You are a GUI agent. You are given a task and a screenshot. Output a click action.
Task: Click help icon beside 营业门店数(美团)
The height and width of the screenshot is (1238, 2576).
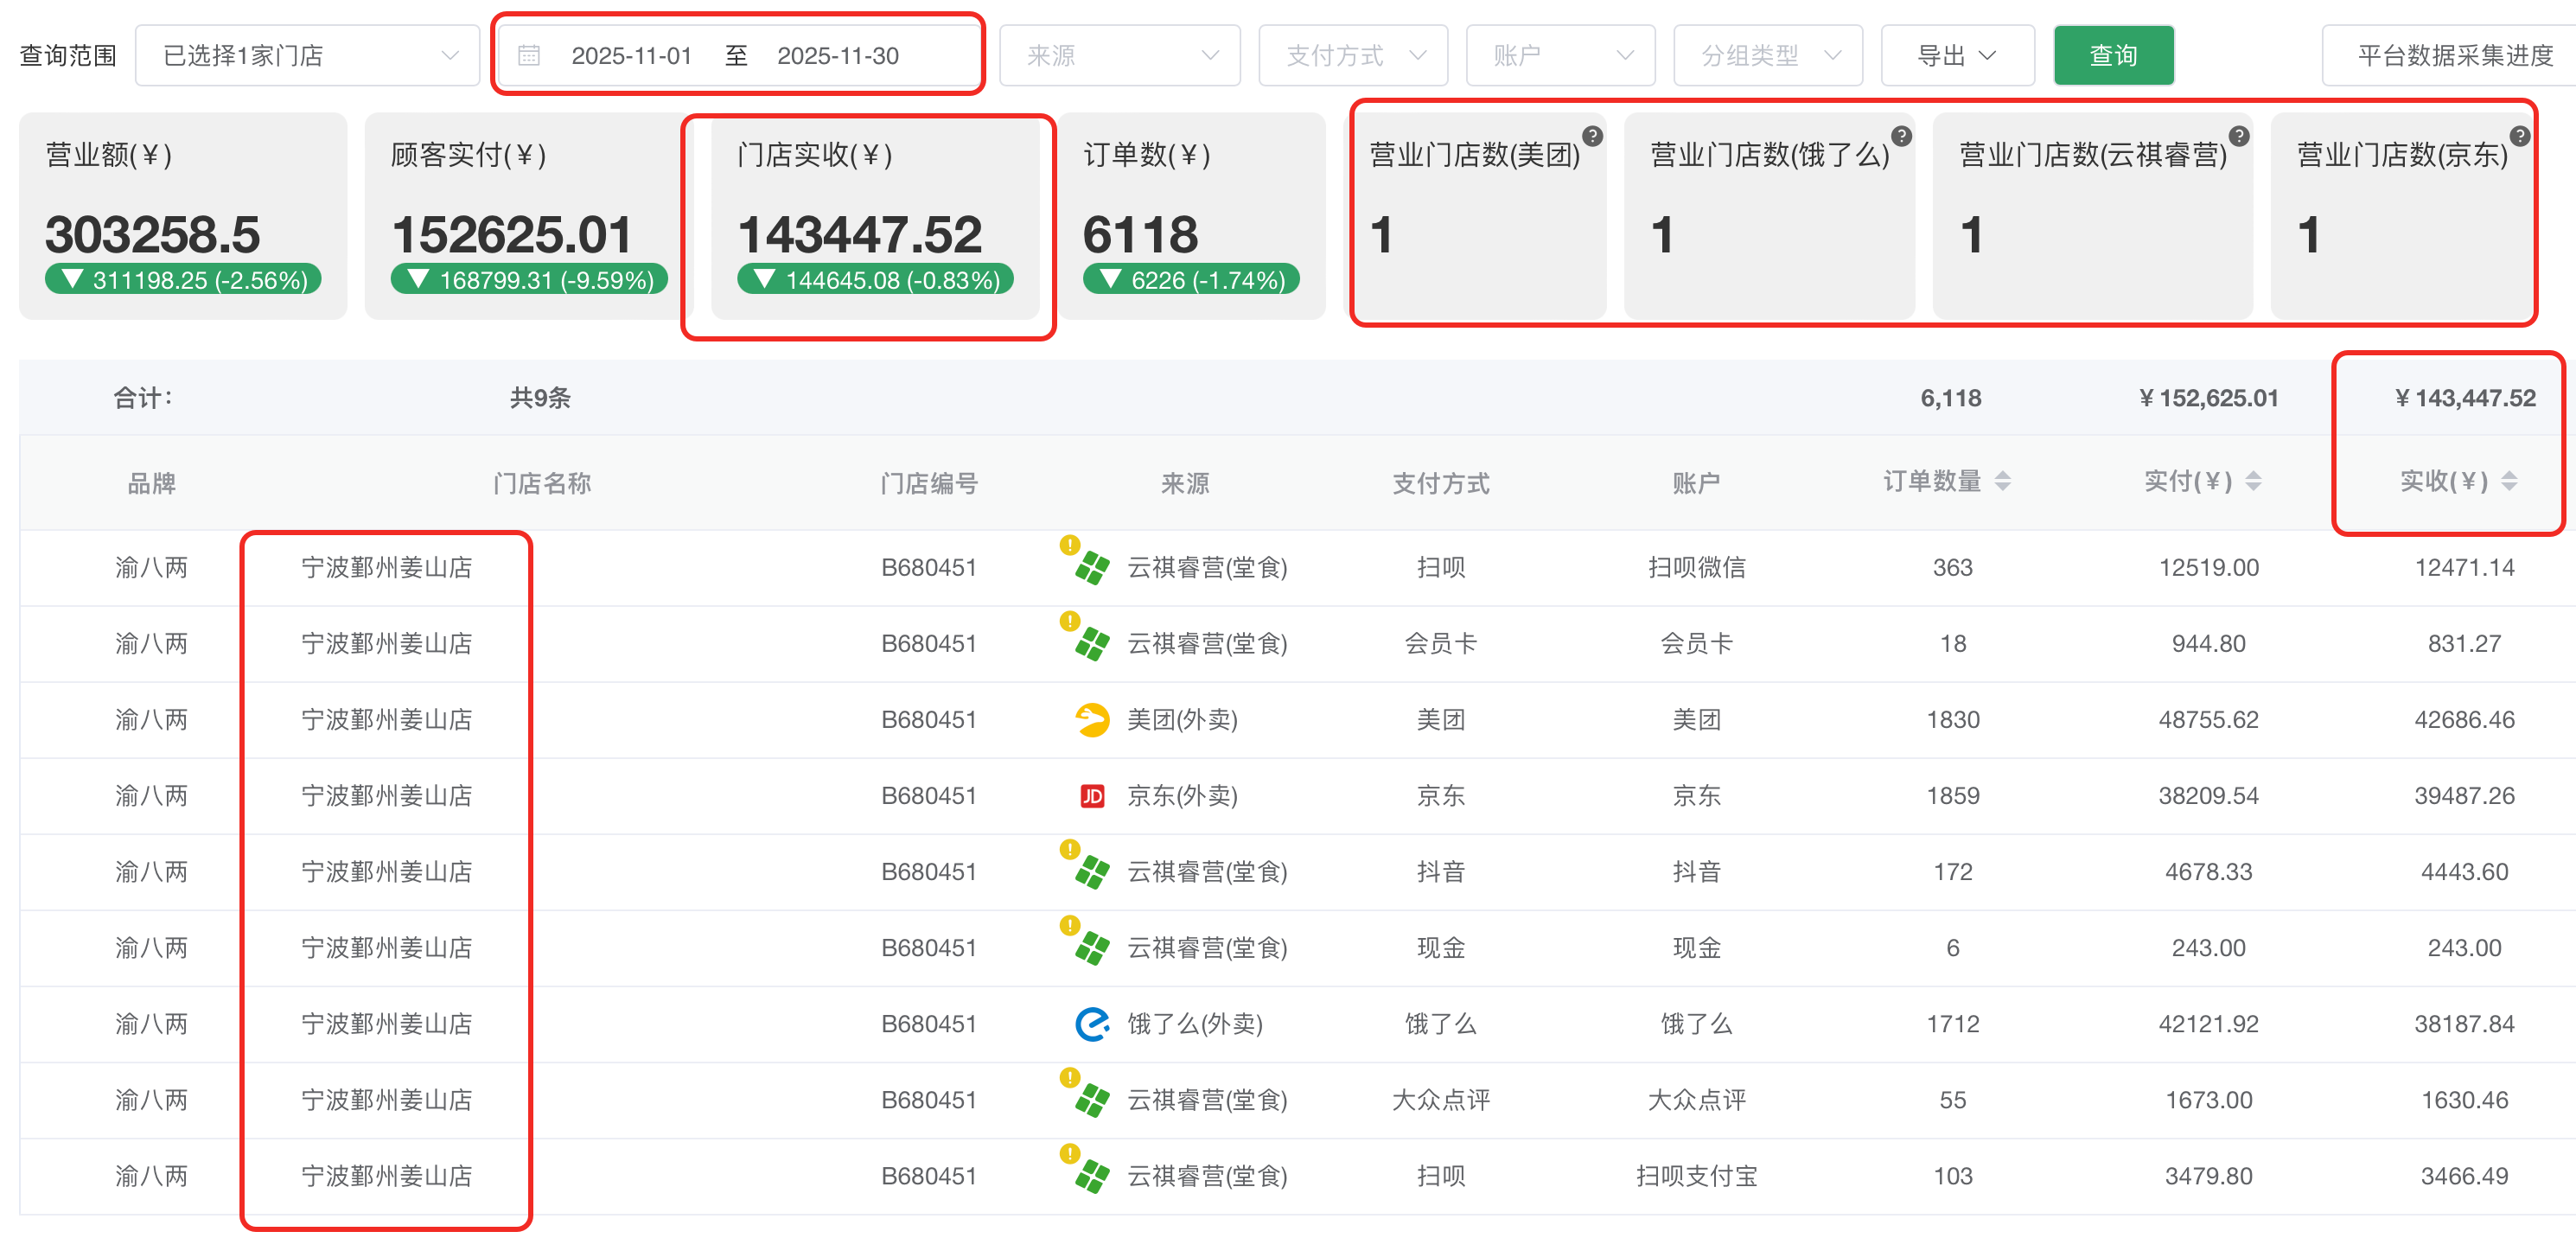1592,136
